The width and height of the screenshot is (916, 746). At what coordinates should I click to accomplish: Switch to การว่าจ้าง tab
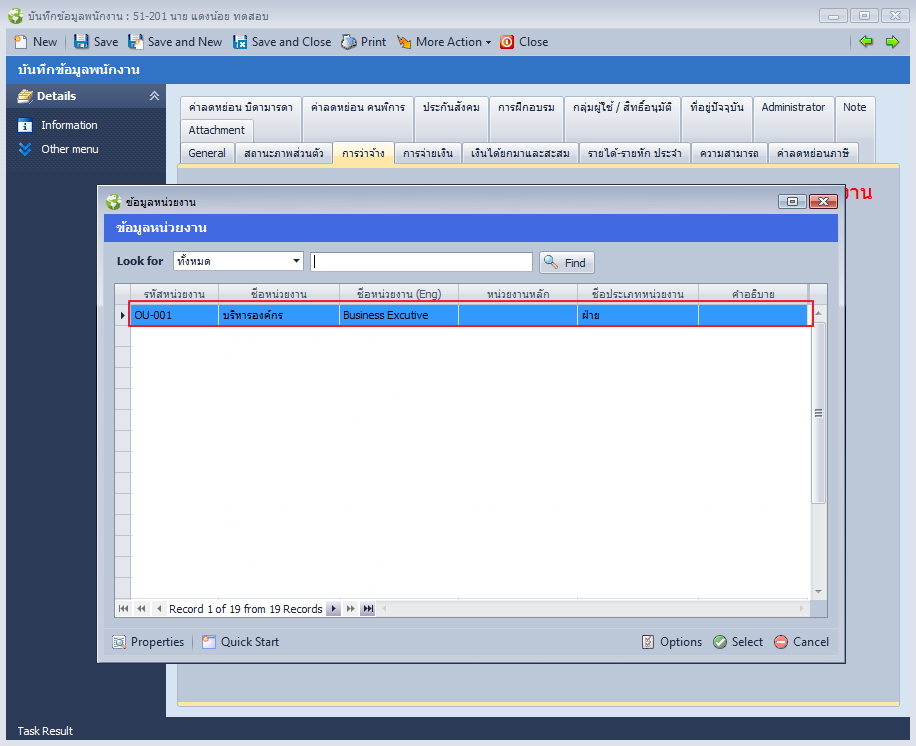[x=363, y=153]
